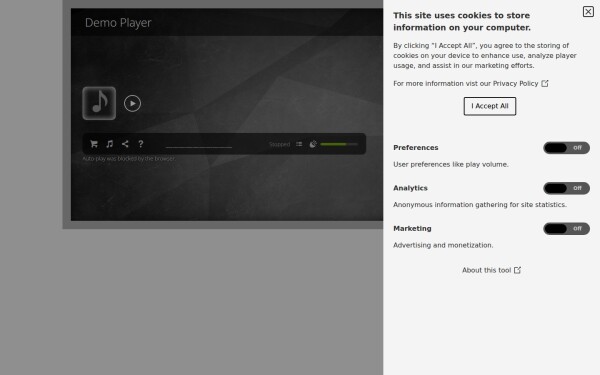
Task: Close the cookie consent panel
Action: point(588,11)
